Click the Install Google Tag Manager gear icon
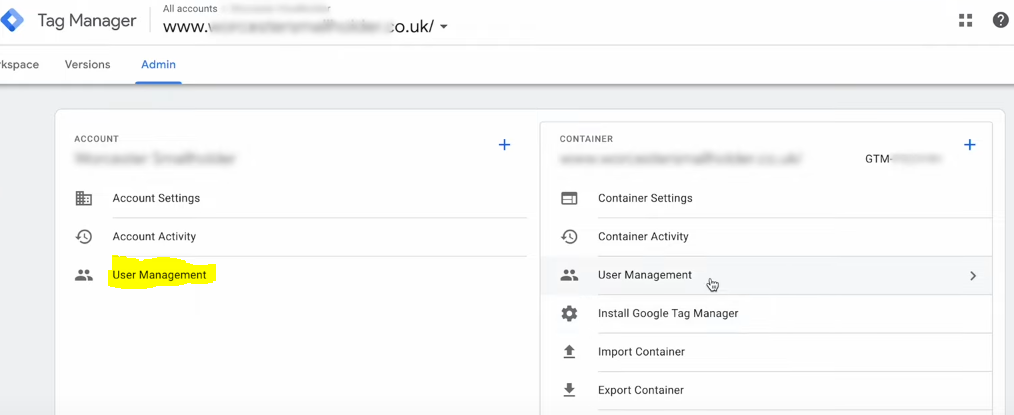Image resolution: width=1014 pixels, height=415 pixels. [x=569, y=314]
